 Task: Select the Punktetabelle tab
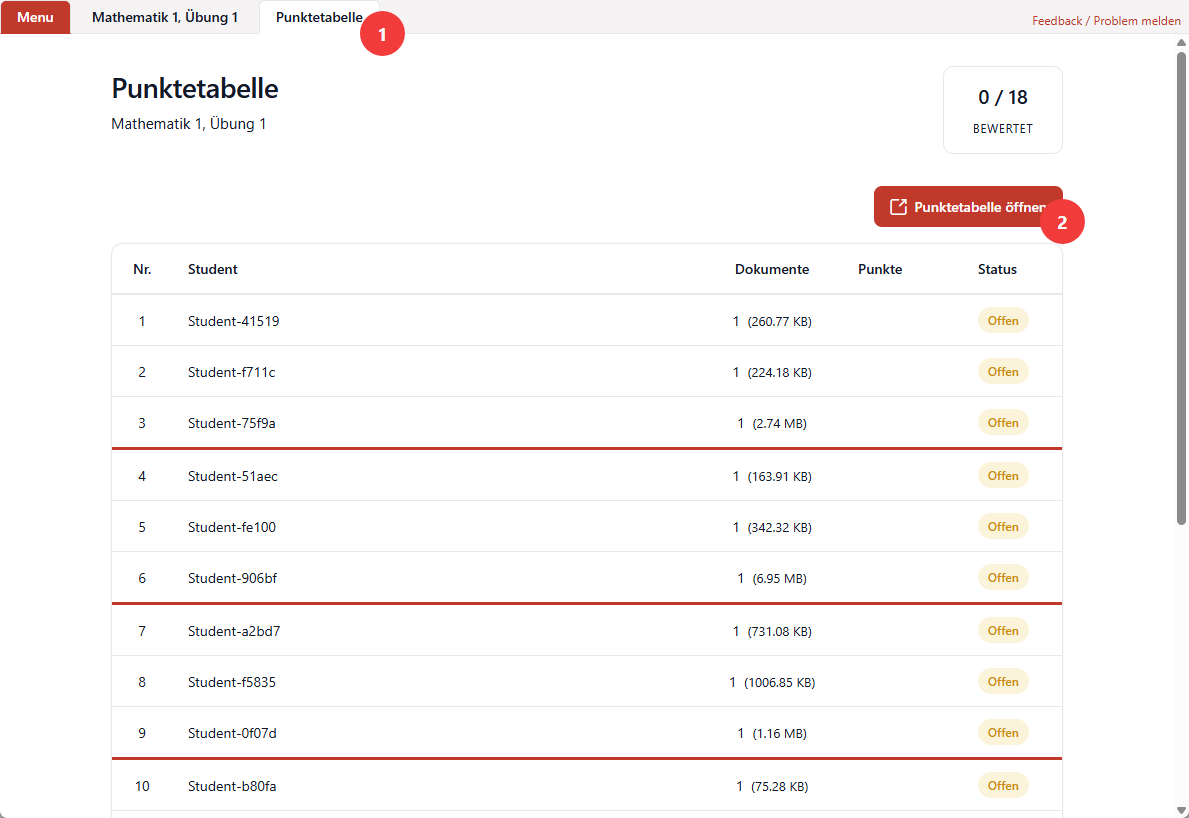pos(319,17)
